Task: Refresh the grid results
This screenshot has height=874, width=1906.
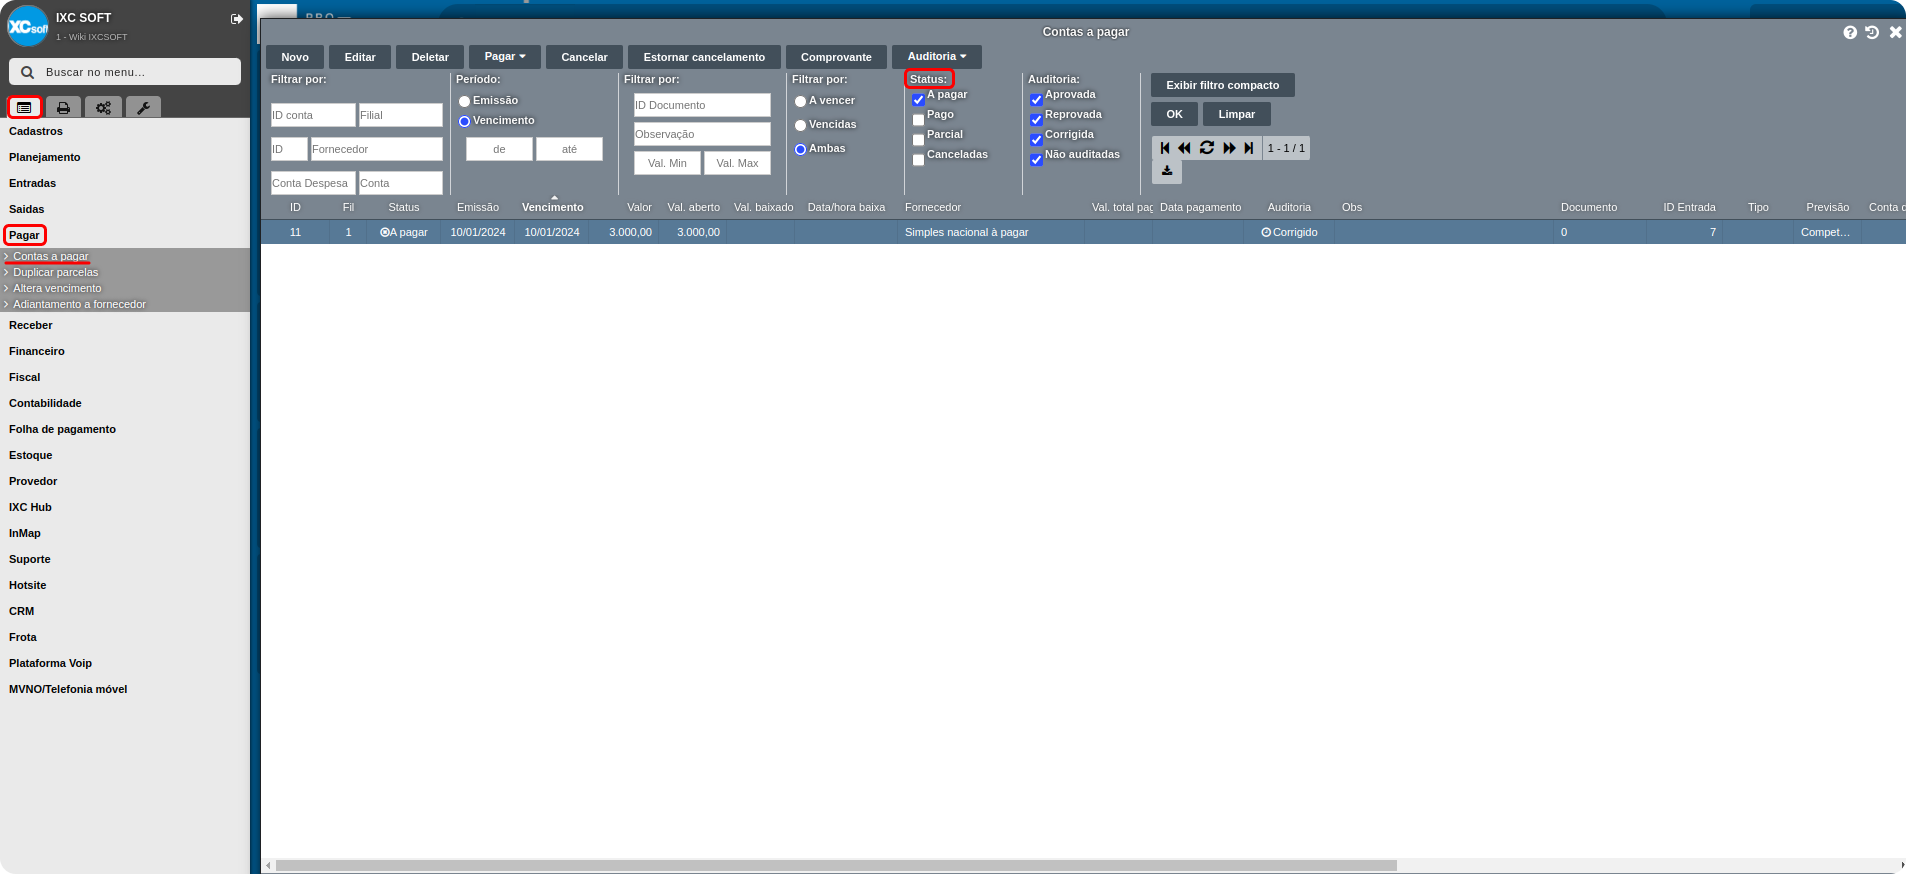Action: (1207, 148)
